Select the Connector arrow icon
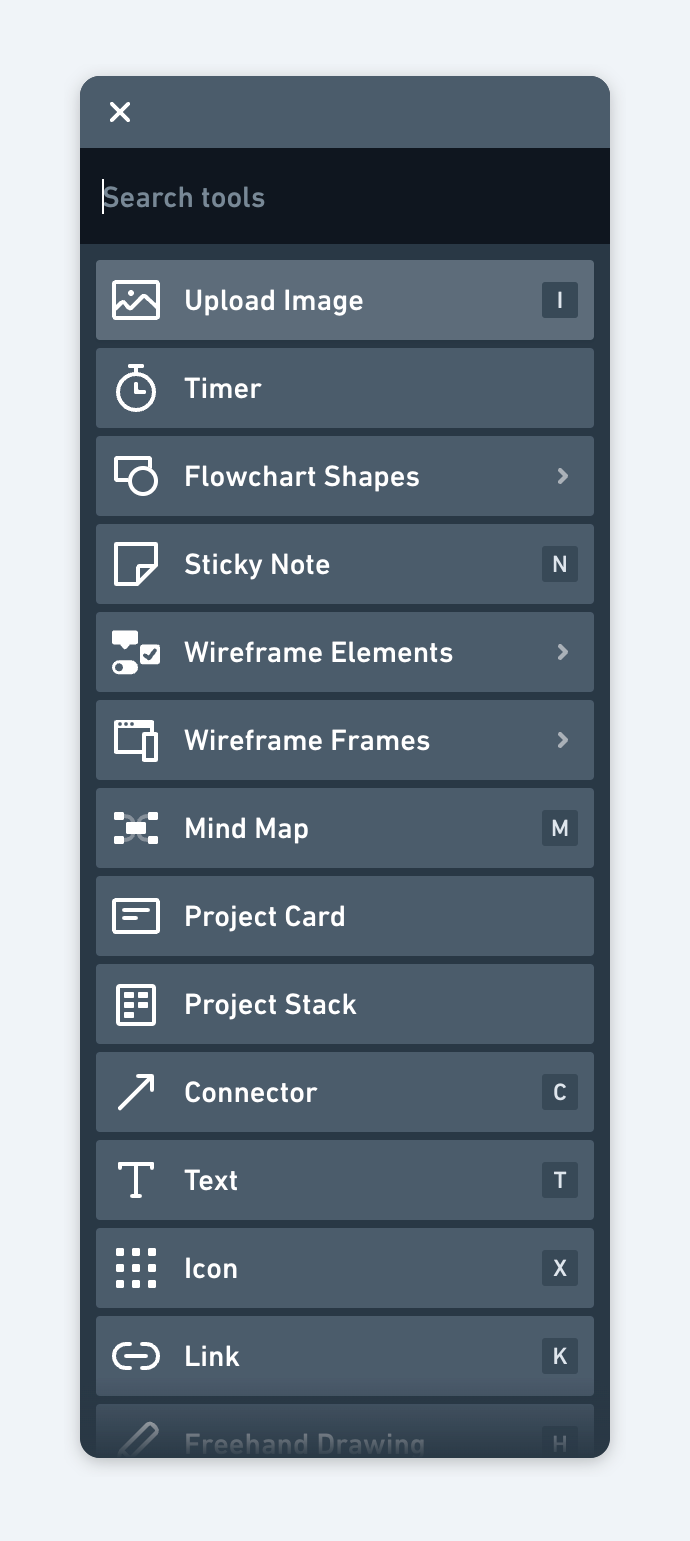Image resolution: width=690 pixels, height=1541 pixels. (136, 1091)
